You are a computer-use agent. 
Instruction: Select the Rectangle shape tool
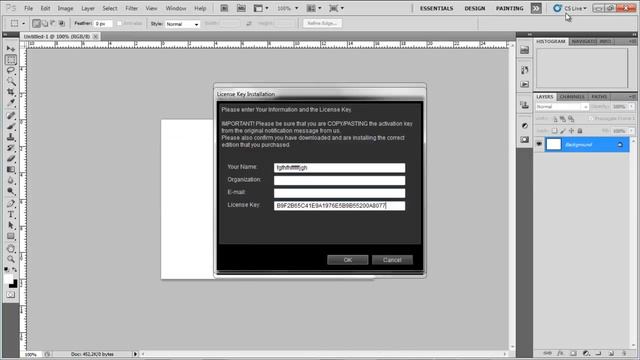11,236
